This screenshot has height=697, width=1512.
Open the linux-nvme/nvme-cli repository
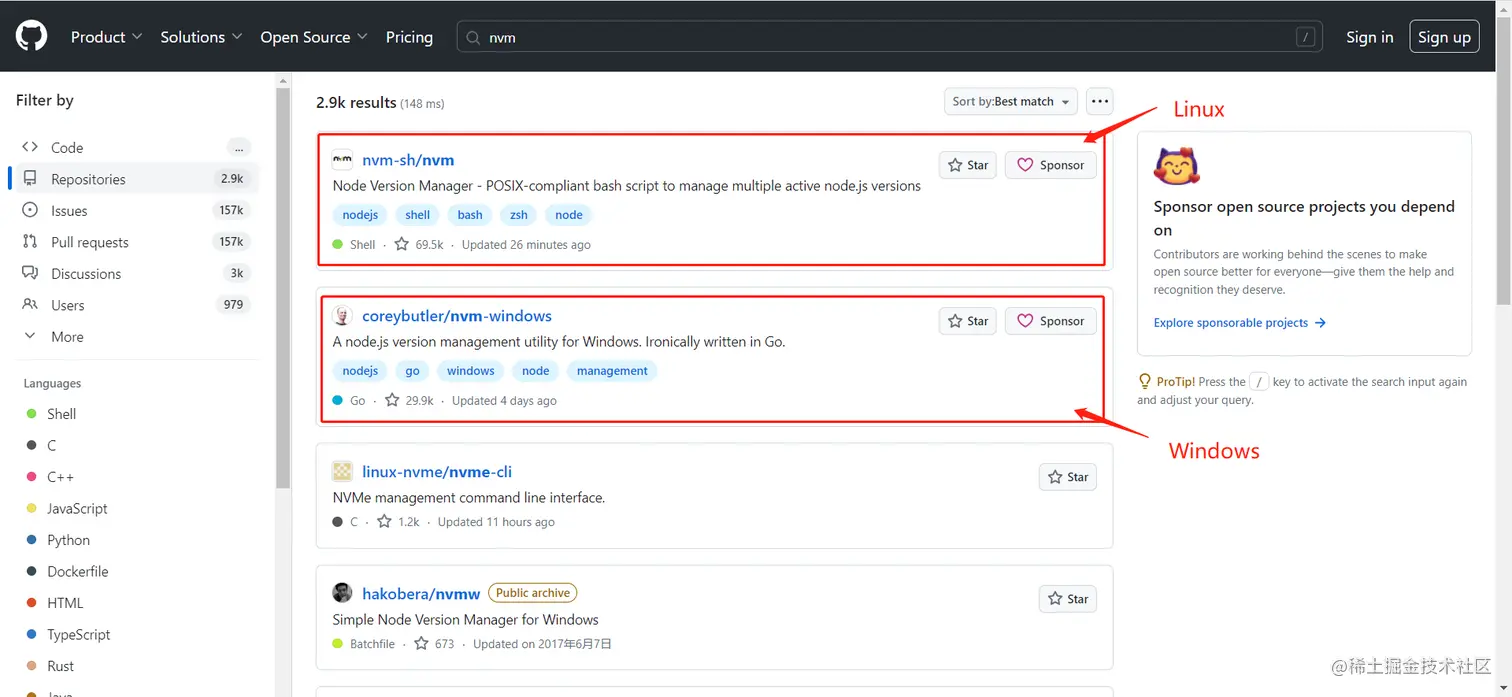437,472
